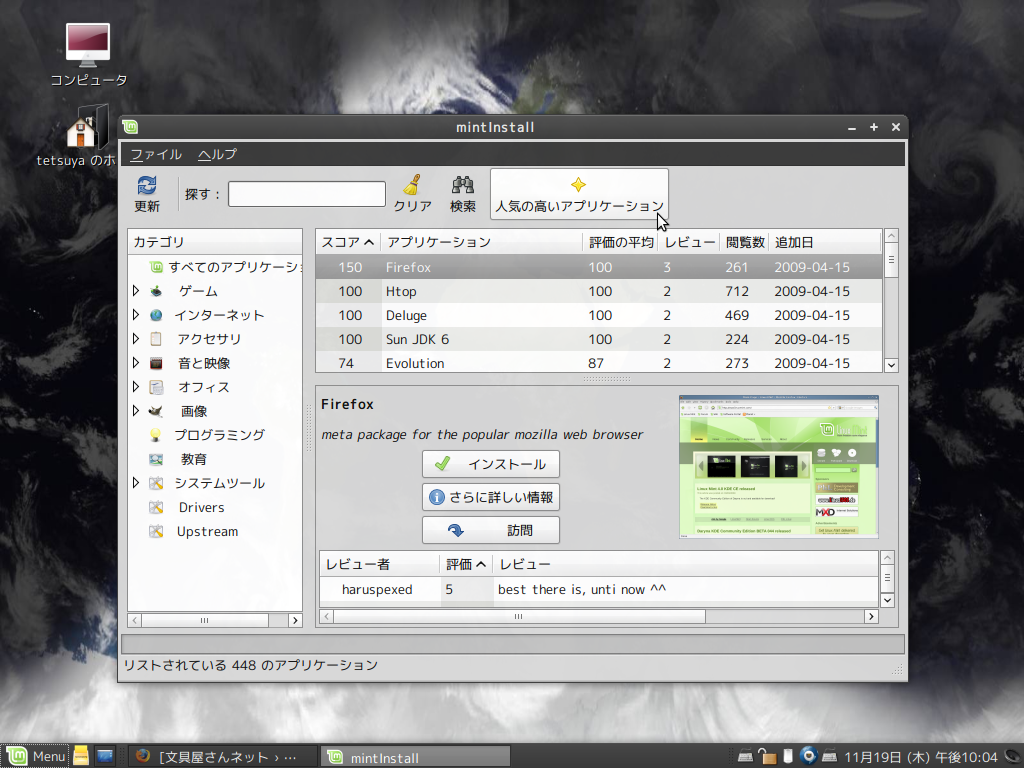Select the Evolution application row
Image resolution: width=1024 pixels, height=768 pixels.
tap(599, 362)
